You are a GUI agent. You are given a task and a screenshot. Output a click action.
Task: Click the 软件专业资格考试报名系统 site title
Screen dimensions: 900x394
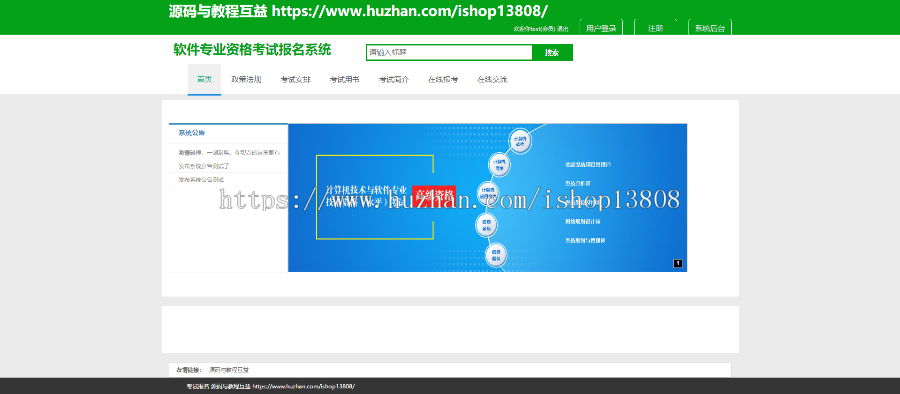(x=252, y=50)
